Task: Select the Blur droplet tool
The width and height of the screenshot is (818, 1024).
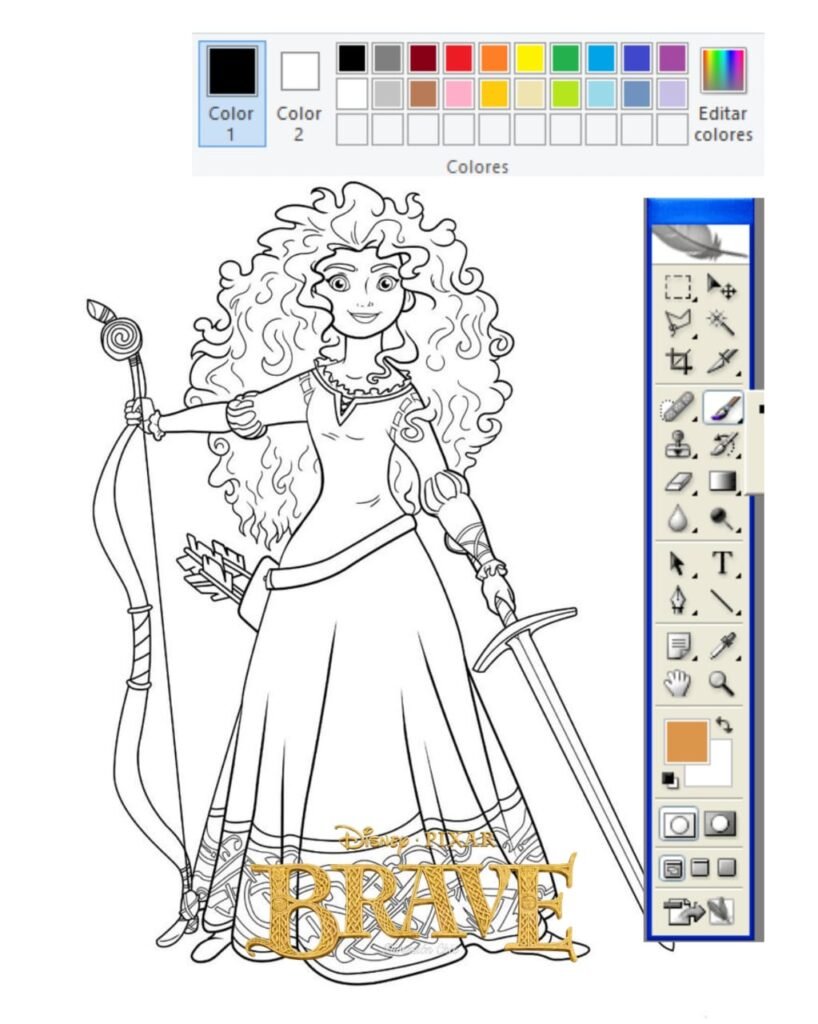Action: [x=678, y=519]
